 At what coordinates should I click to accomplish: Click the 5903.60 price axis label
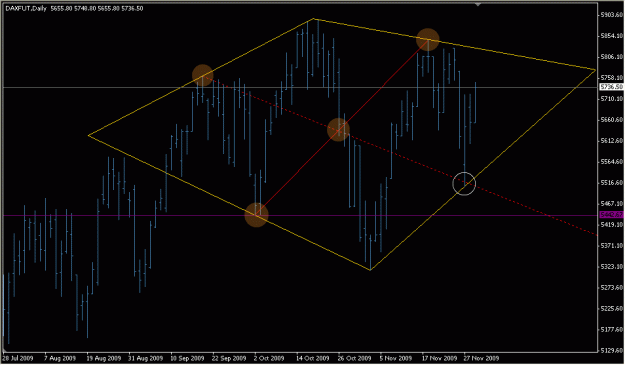click(612, 15)
